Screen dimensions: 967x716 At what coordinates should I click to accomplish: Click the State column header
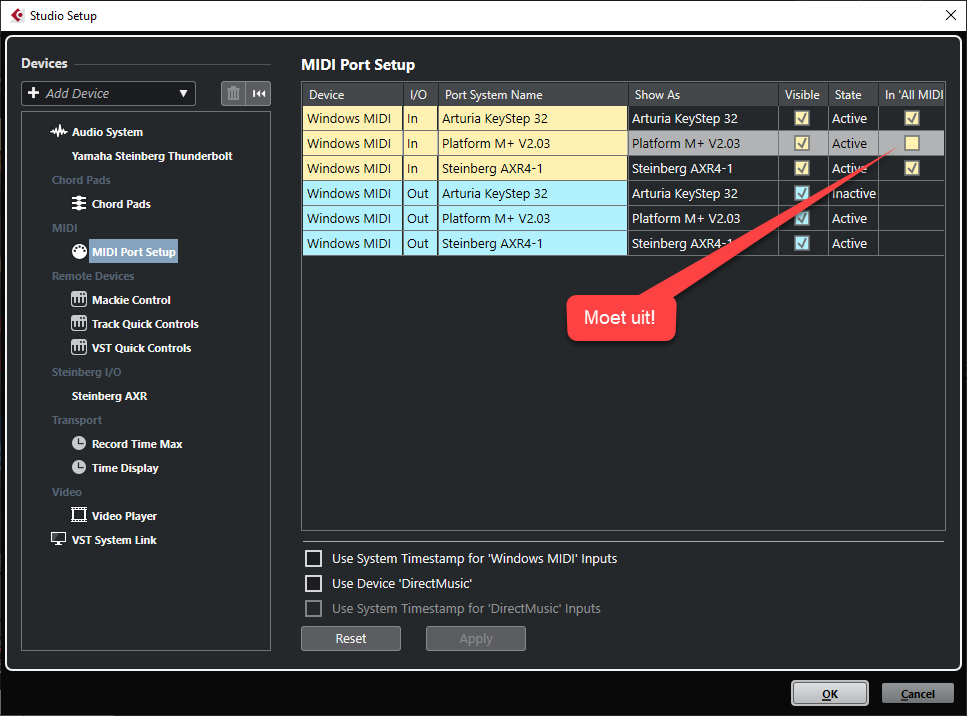853,94
